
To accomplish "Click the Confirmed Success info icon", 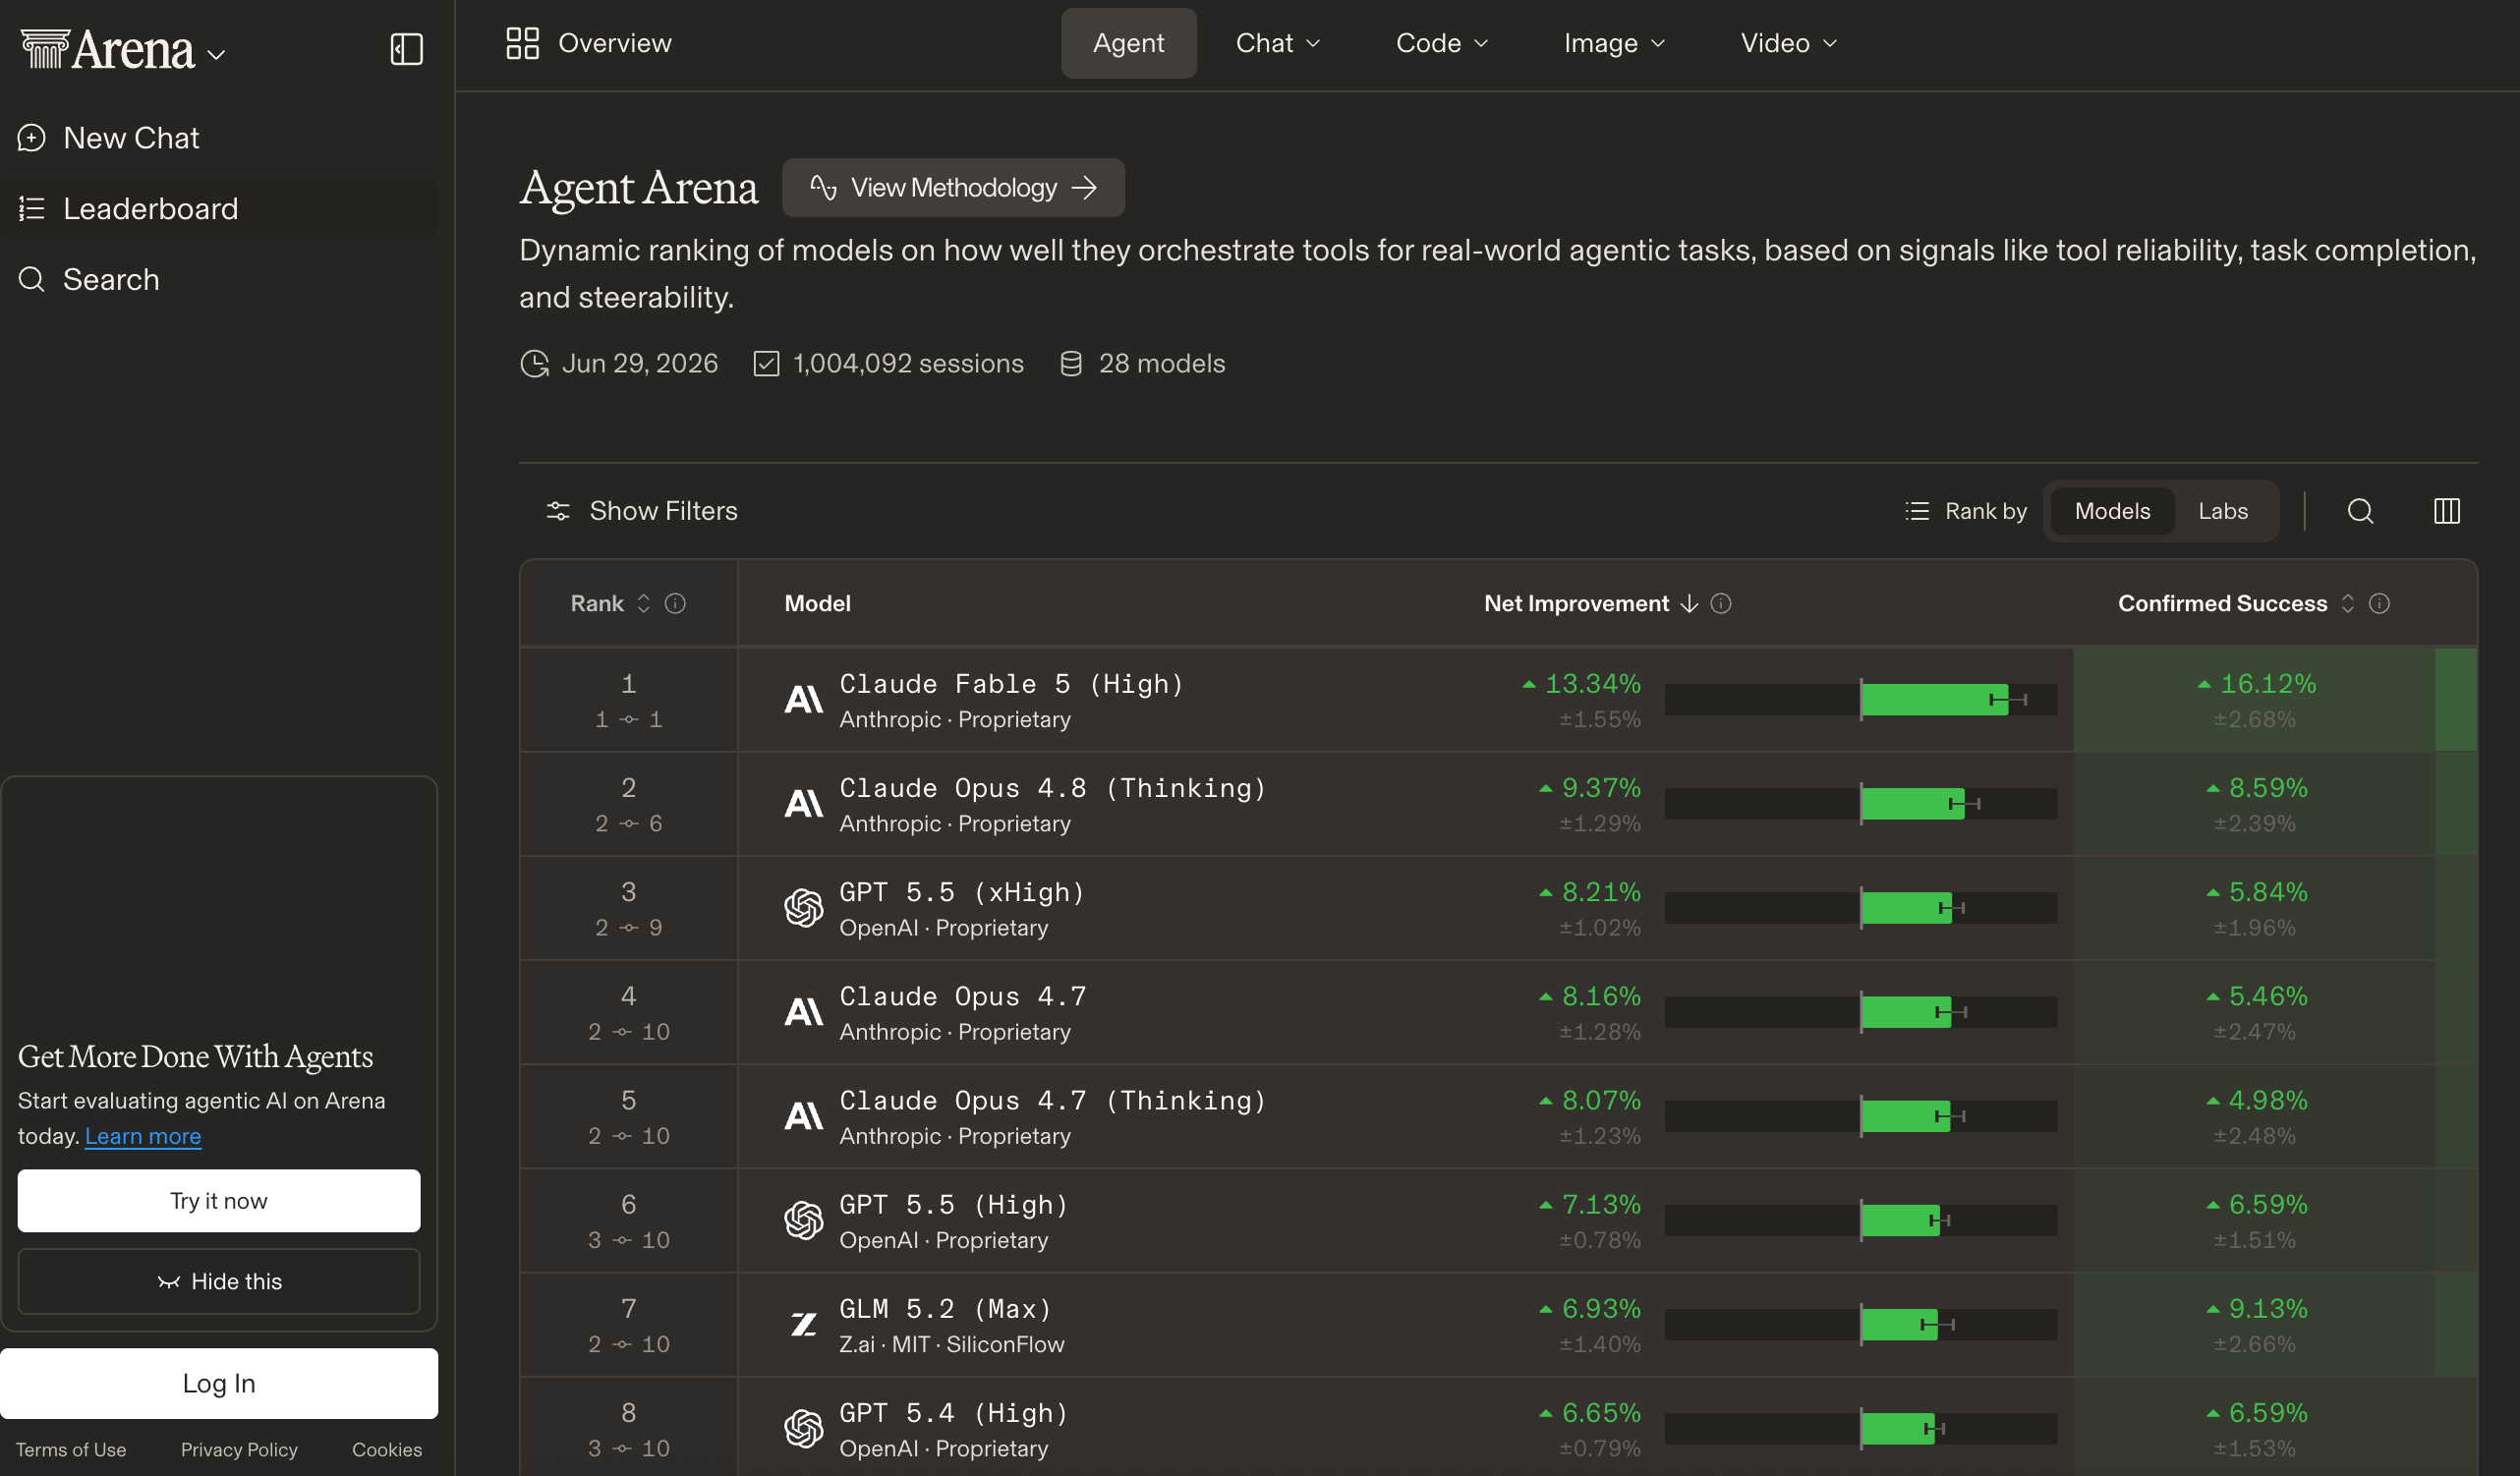I will (2379, 603).
